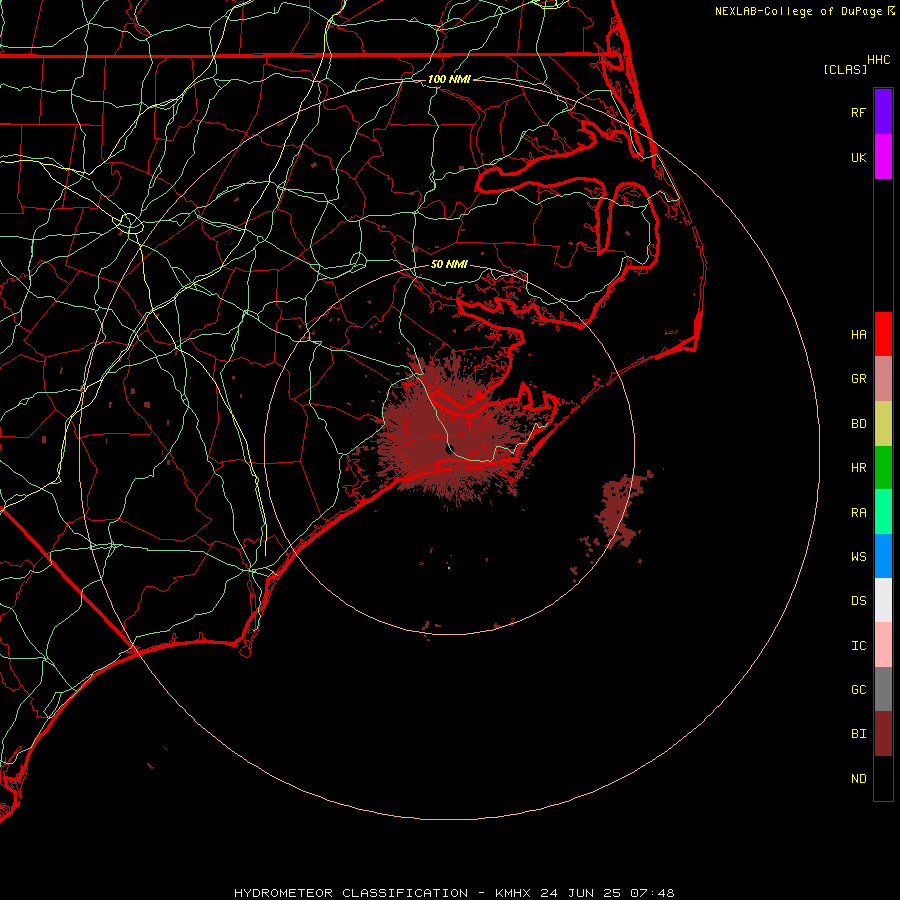Click the GR pink-brown legend swatch

883,378
